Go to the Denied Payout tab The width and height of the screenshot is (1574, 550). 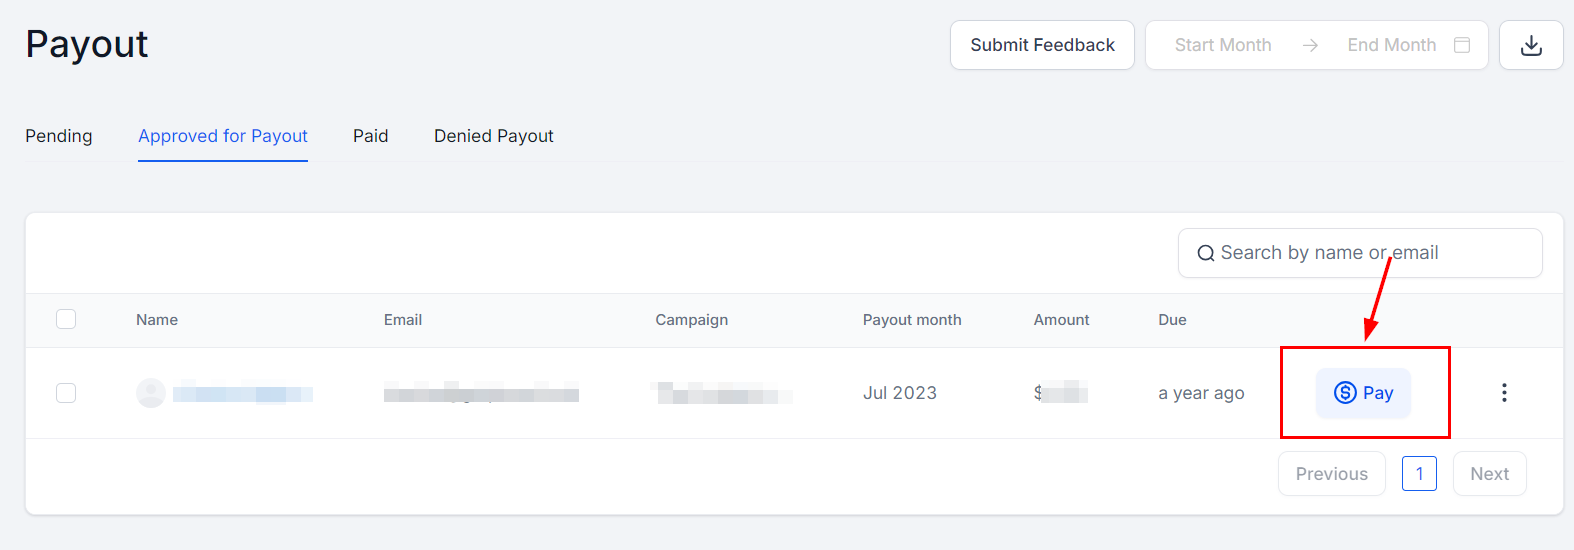click(x=494, y=136)
